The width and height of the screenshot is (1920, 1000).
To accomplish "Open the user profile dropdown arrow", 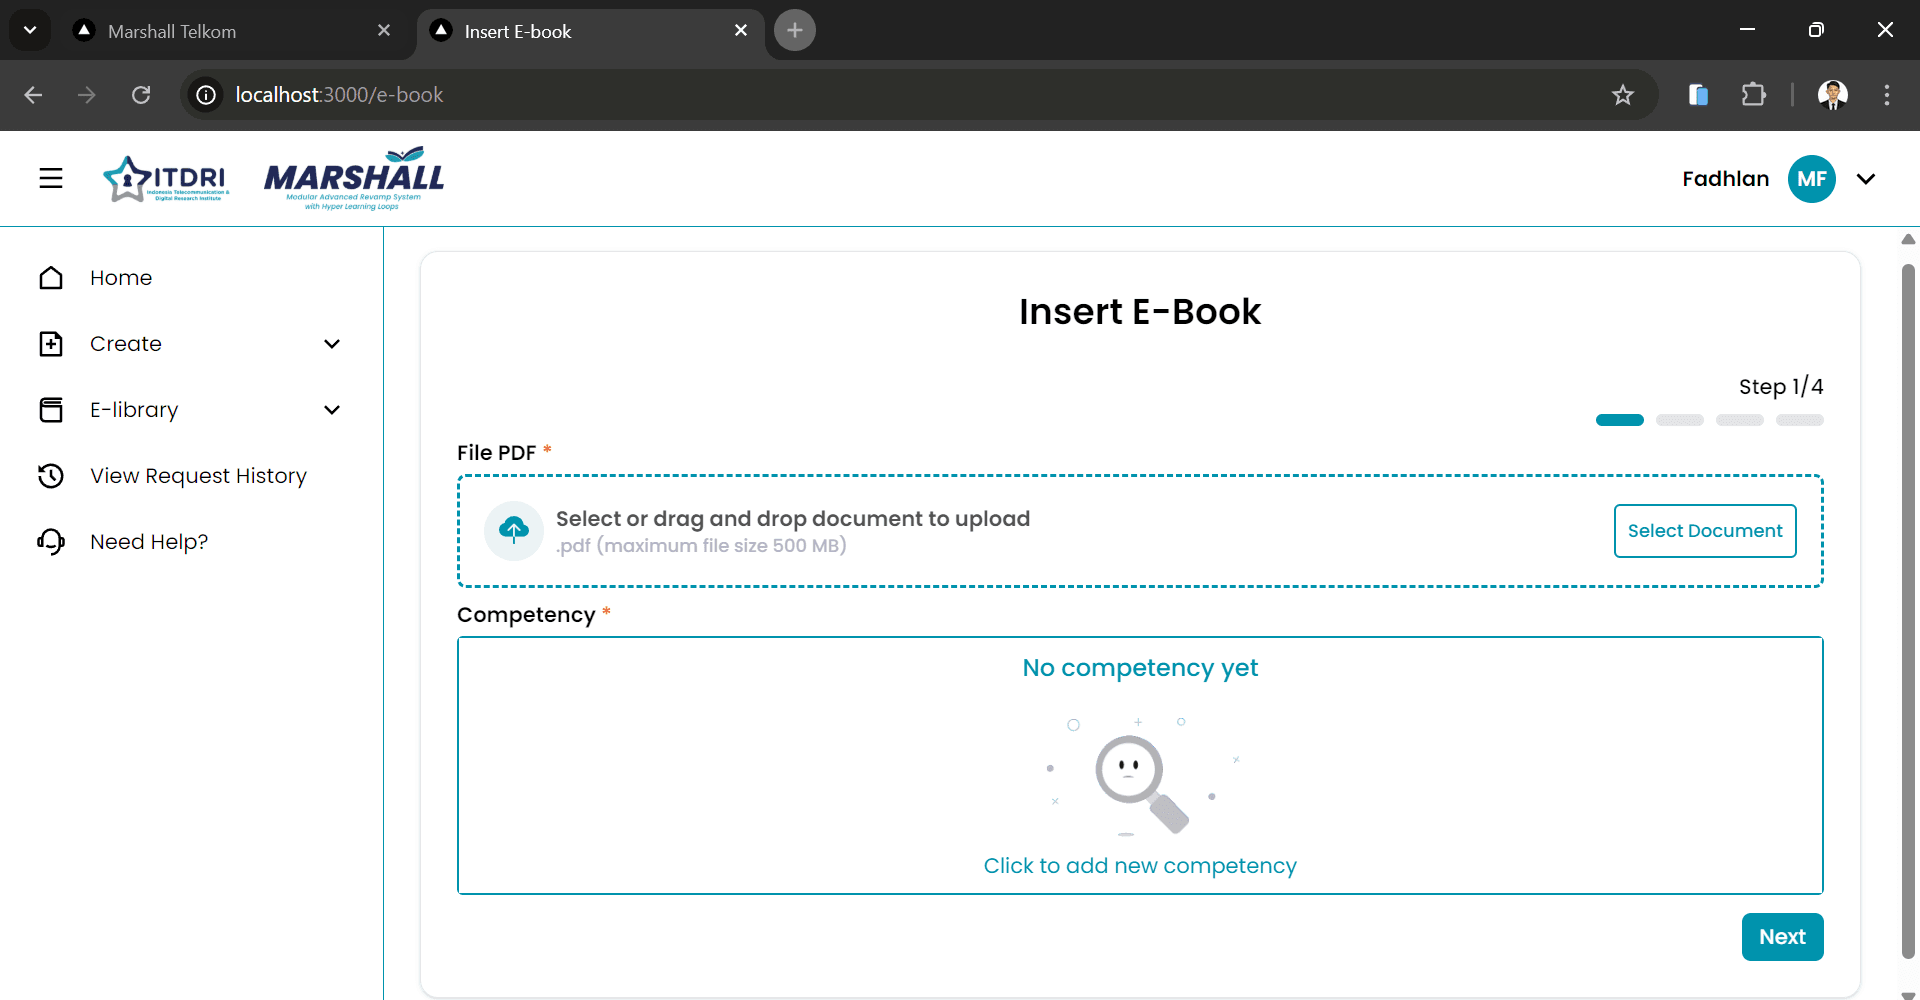I will click(1866, 179).
